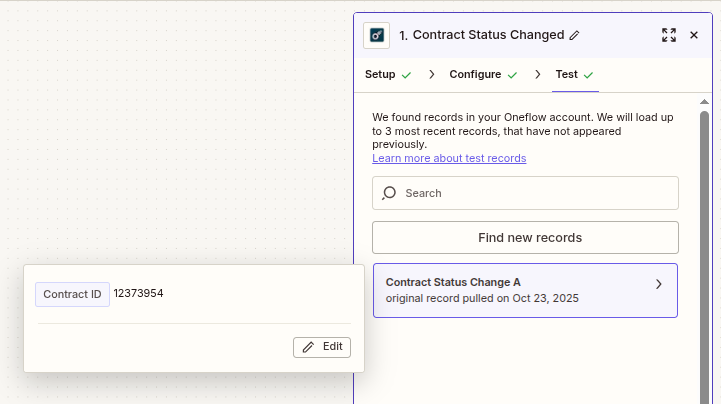Select Contract ID value 12373954
The width and height of the screenshot is (721, 404).
[x=138, y=293]
